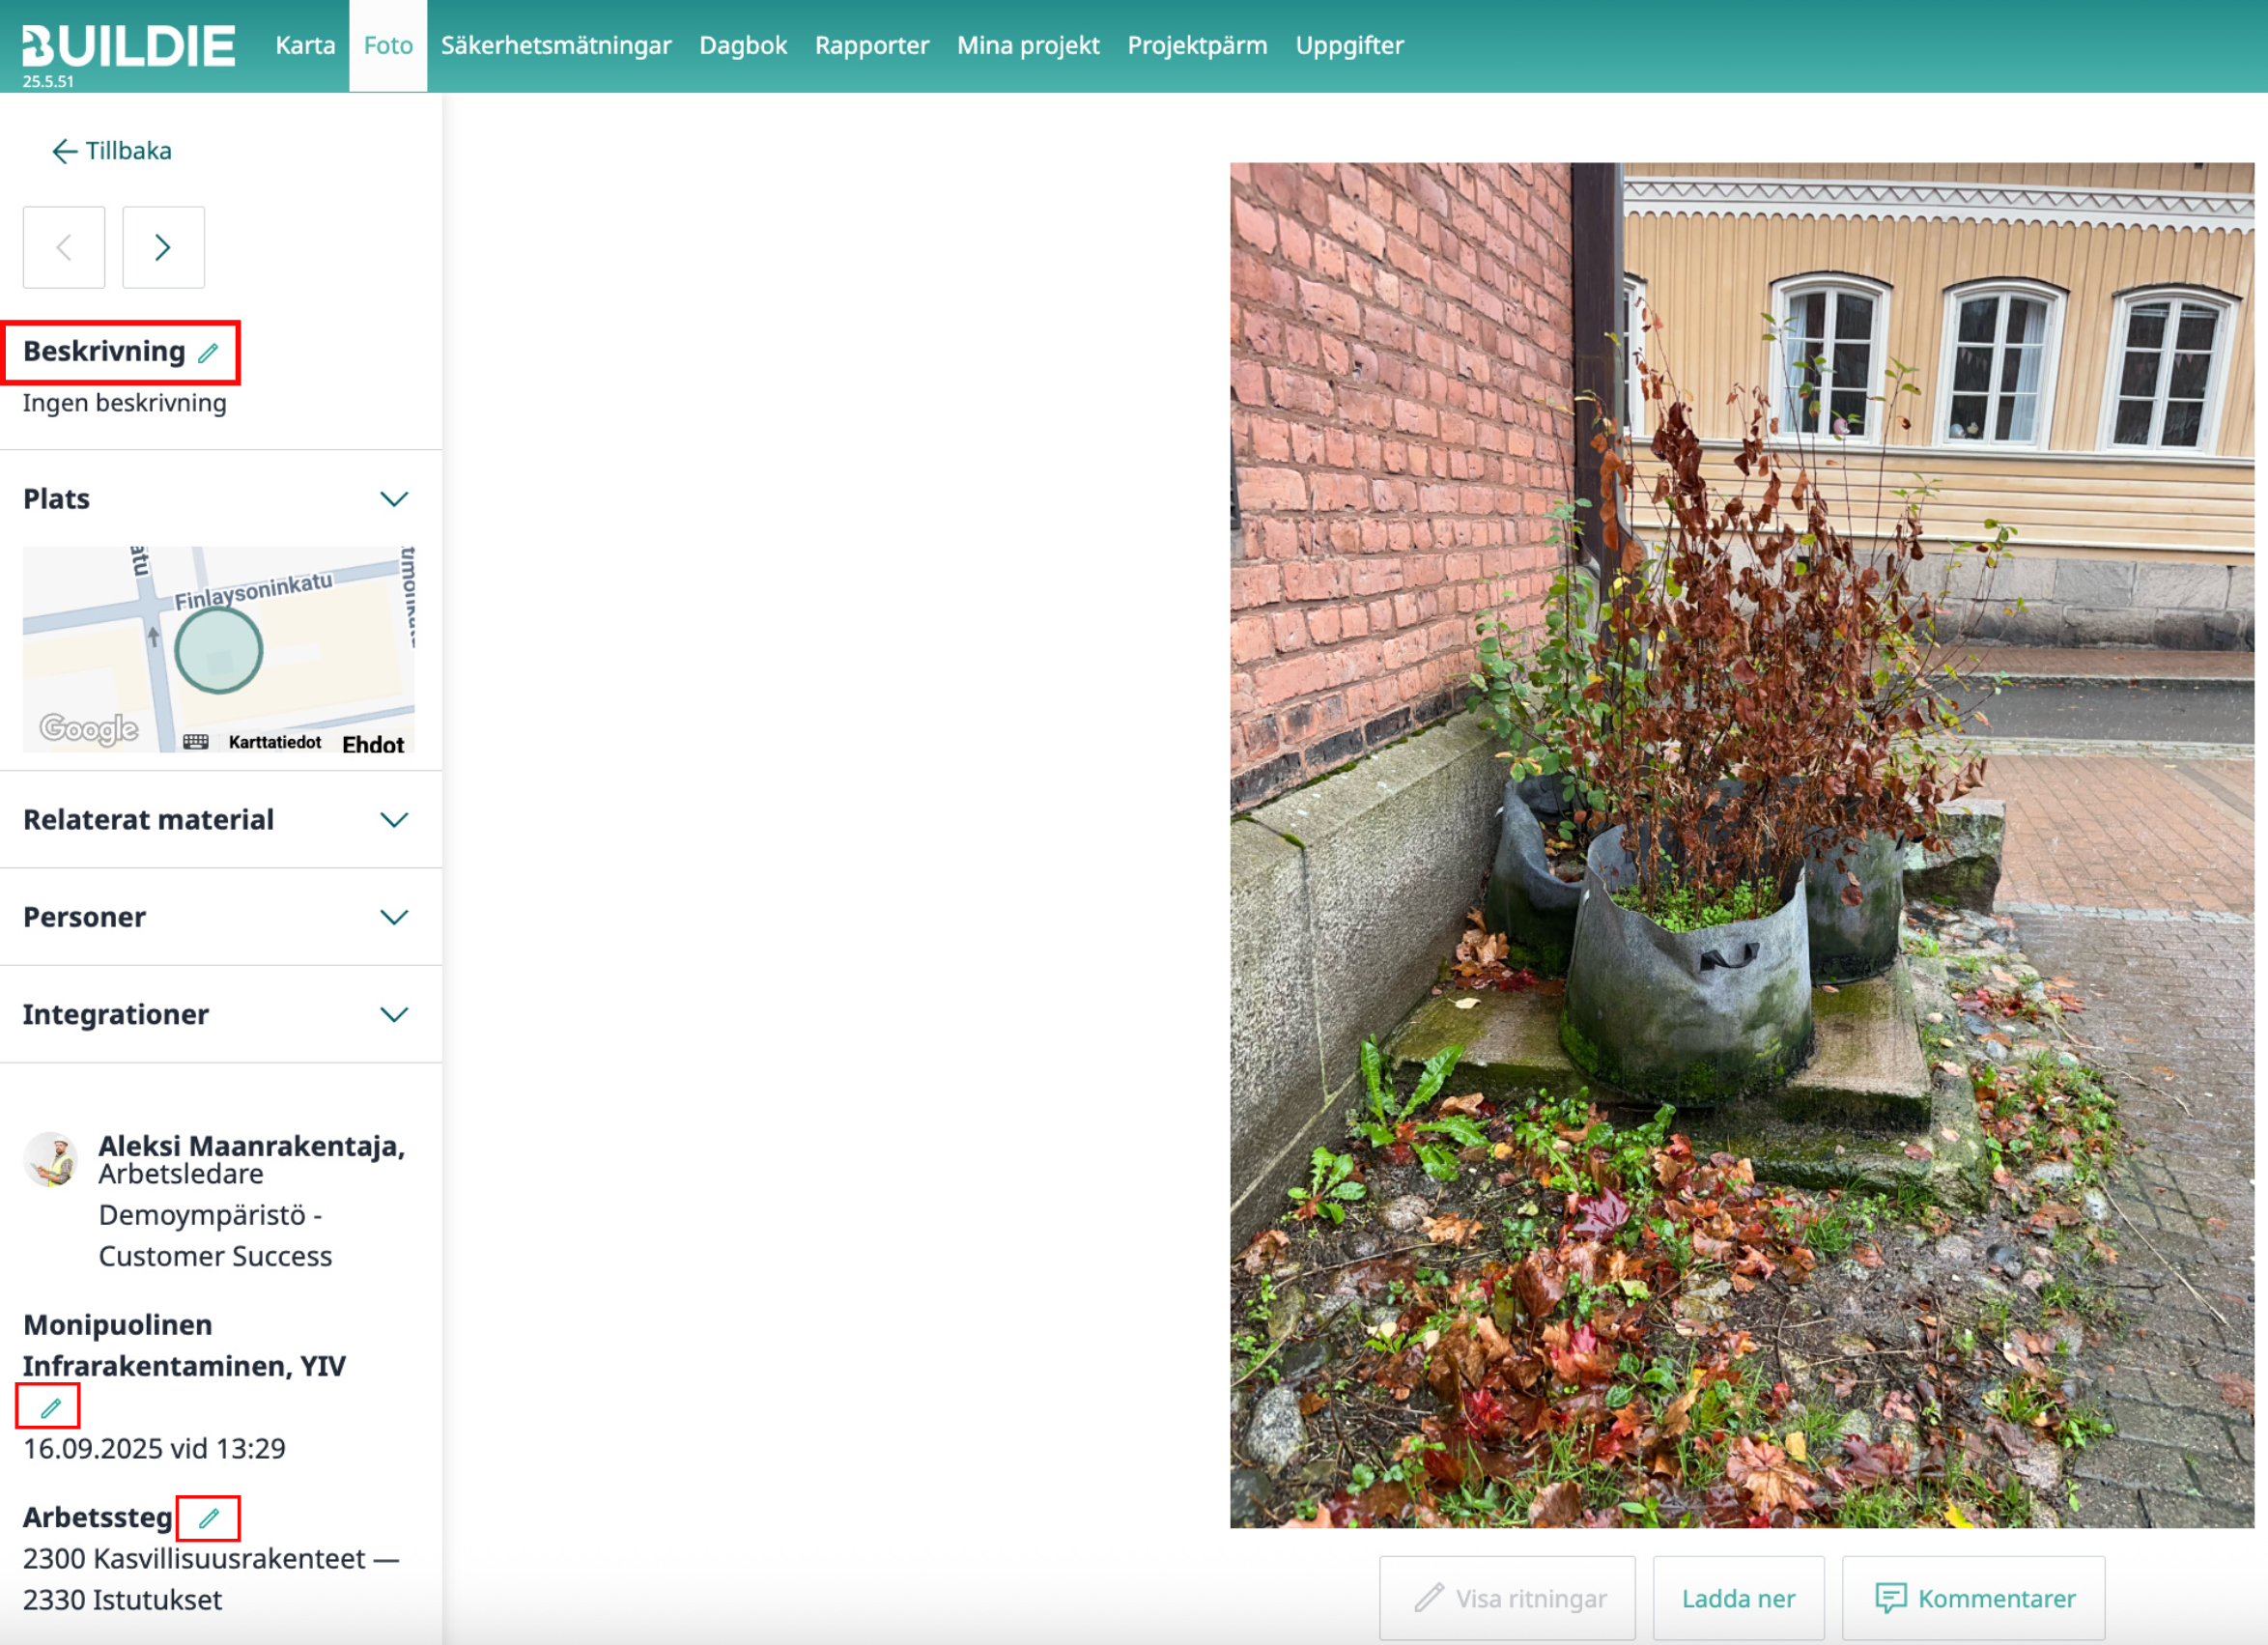The width and height of the screenshot is (2268, 1645).
Task: Open the Kommentarer panel
Action: (x=1974, y=1598)
